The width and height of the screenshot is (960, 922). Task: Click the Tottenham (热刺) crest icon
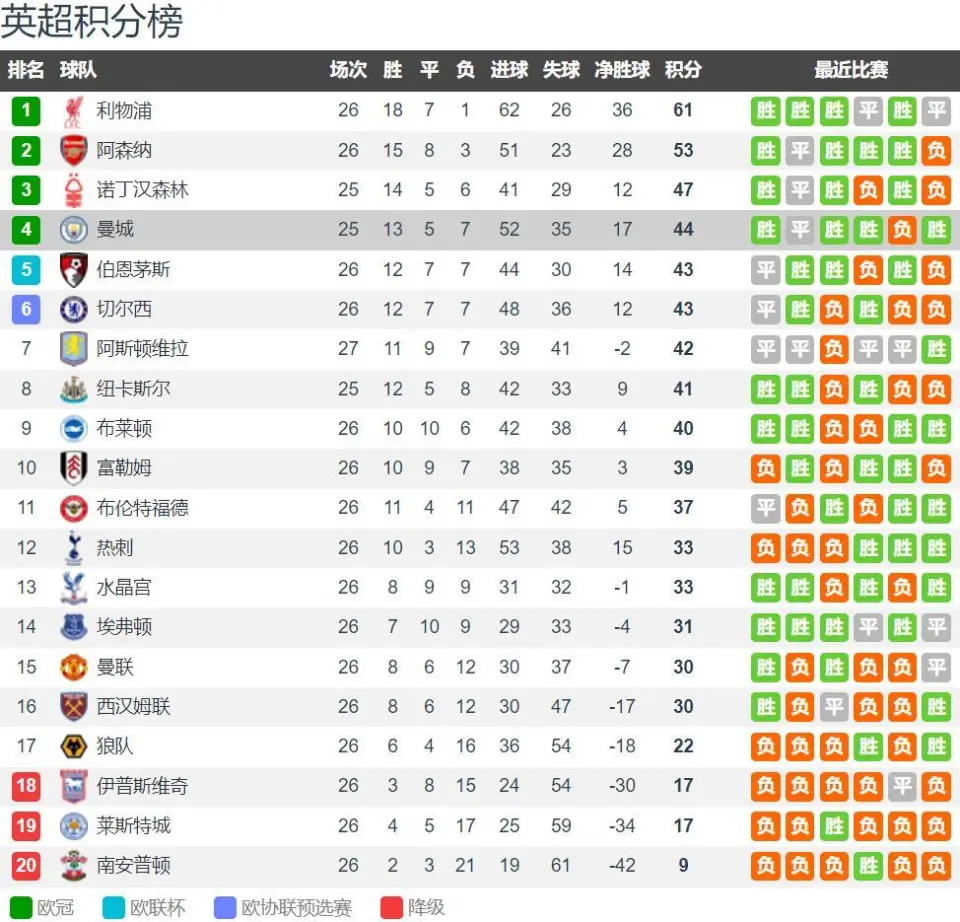pos(73,547)
